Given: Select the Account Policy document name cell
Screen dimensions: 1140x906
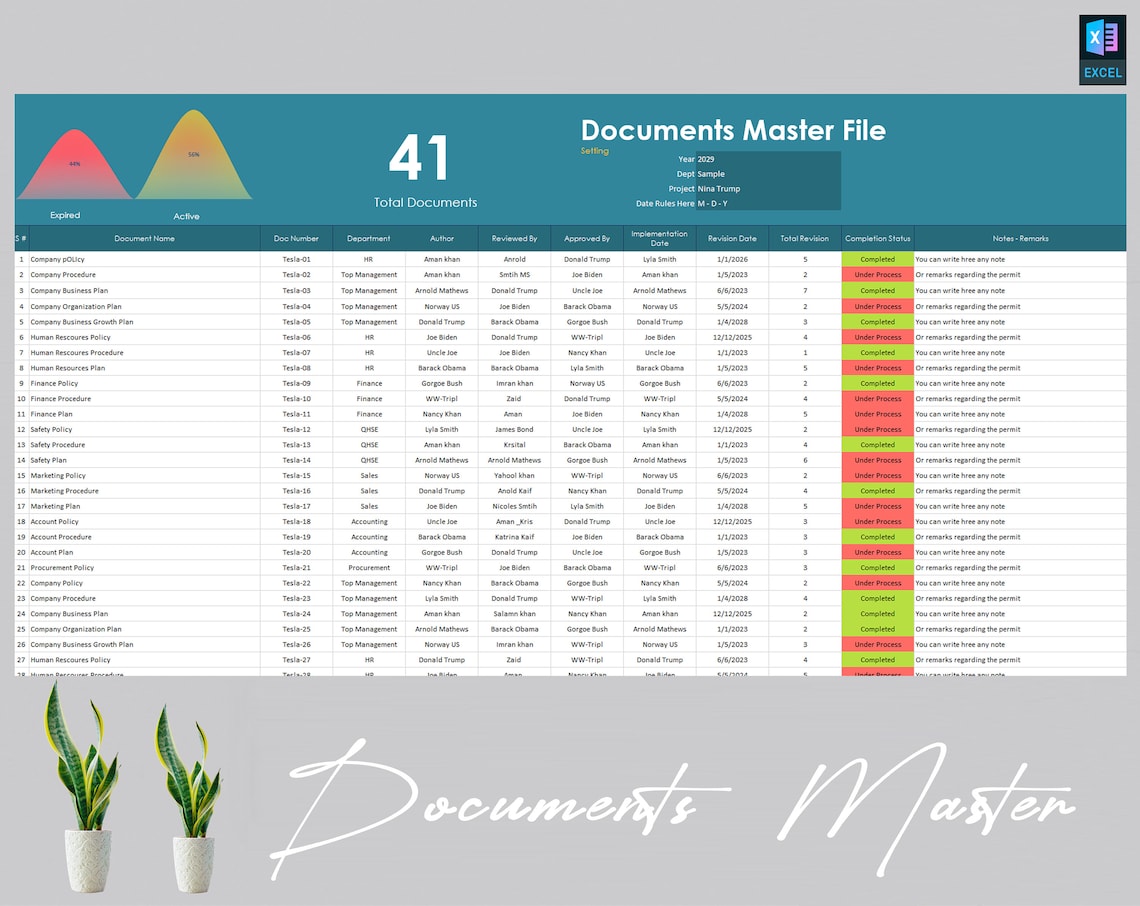Looking at the screenshot, I should (x=144, y=522).
